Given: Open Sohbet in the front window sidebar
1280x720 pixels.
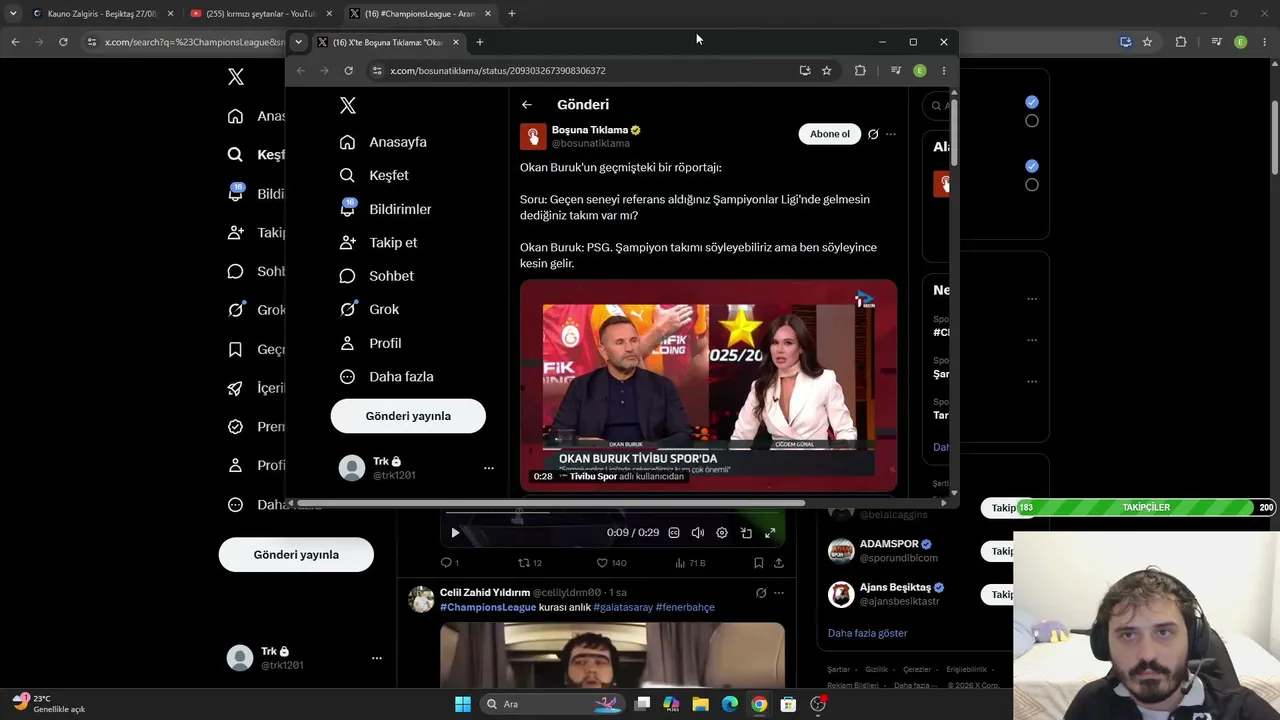Looking at the screenshot, I should point(377,276).
